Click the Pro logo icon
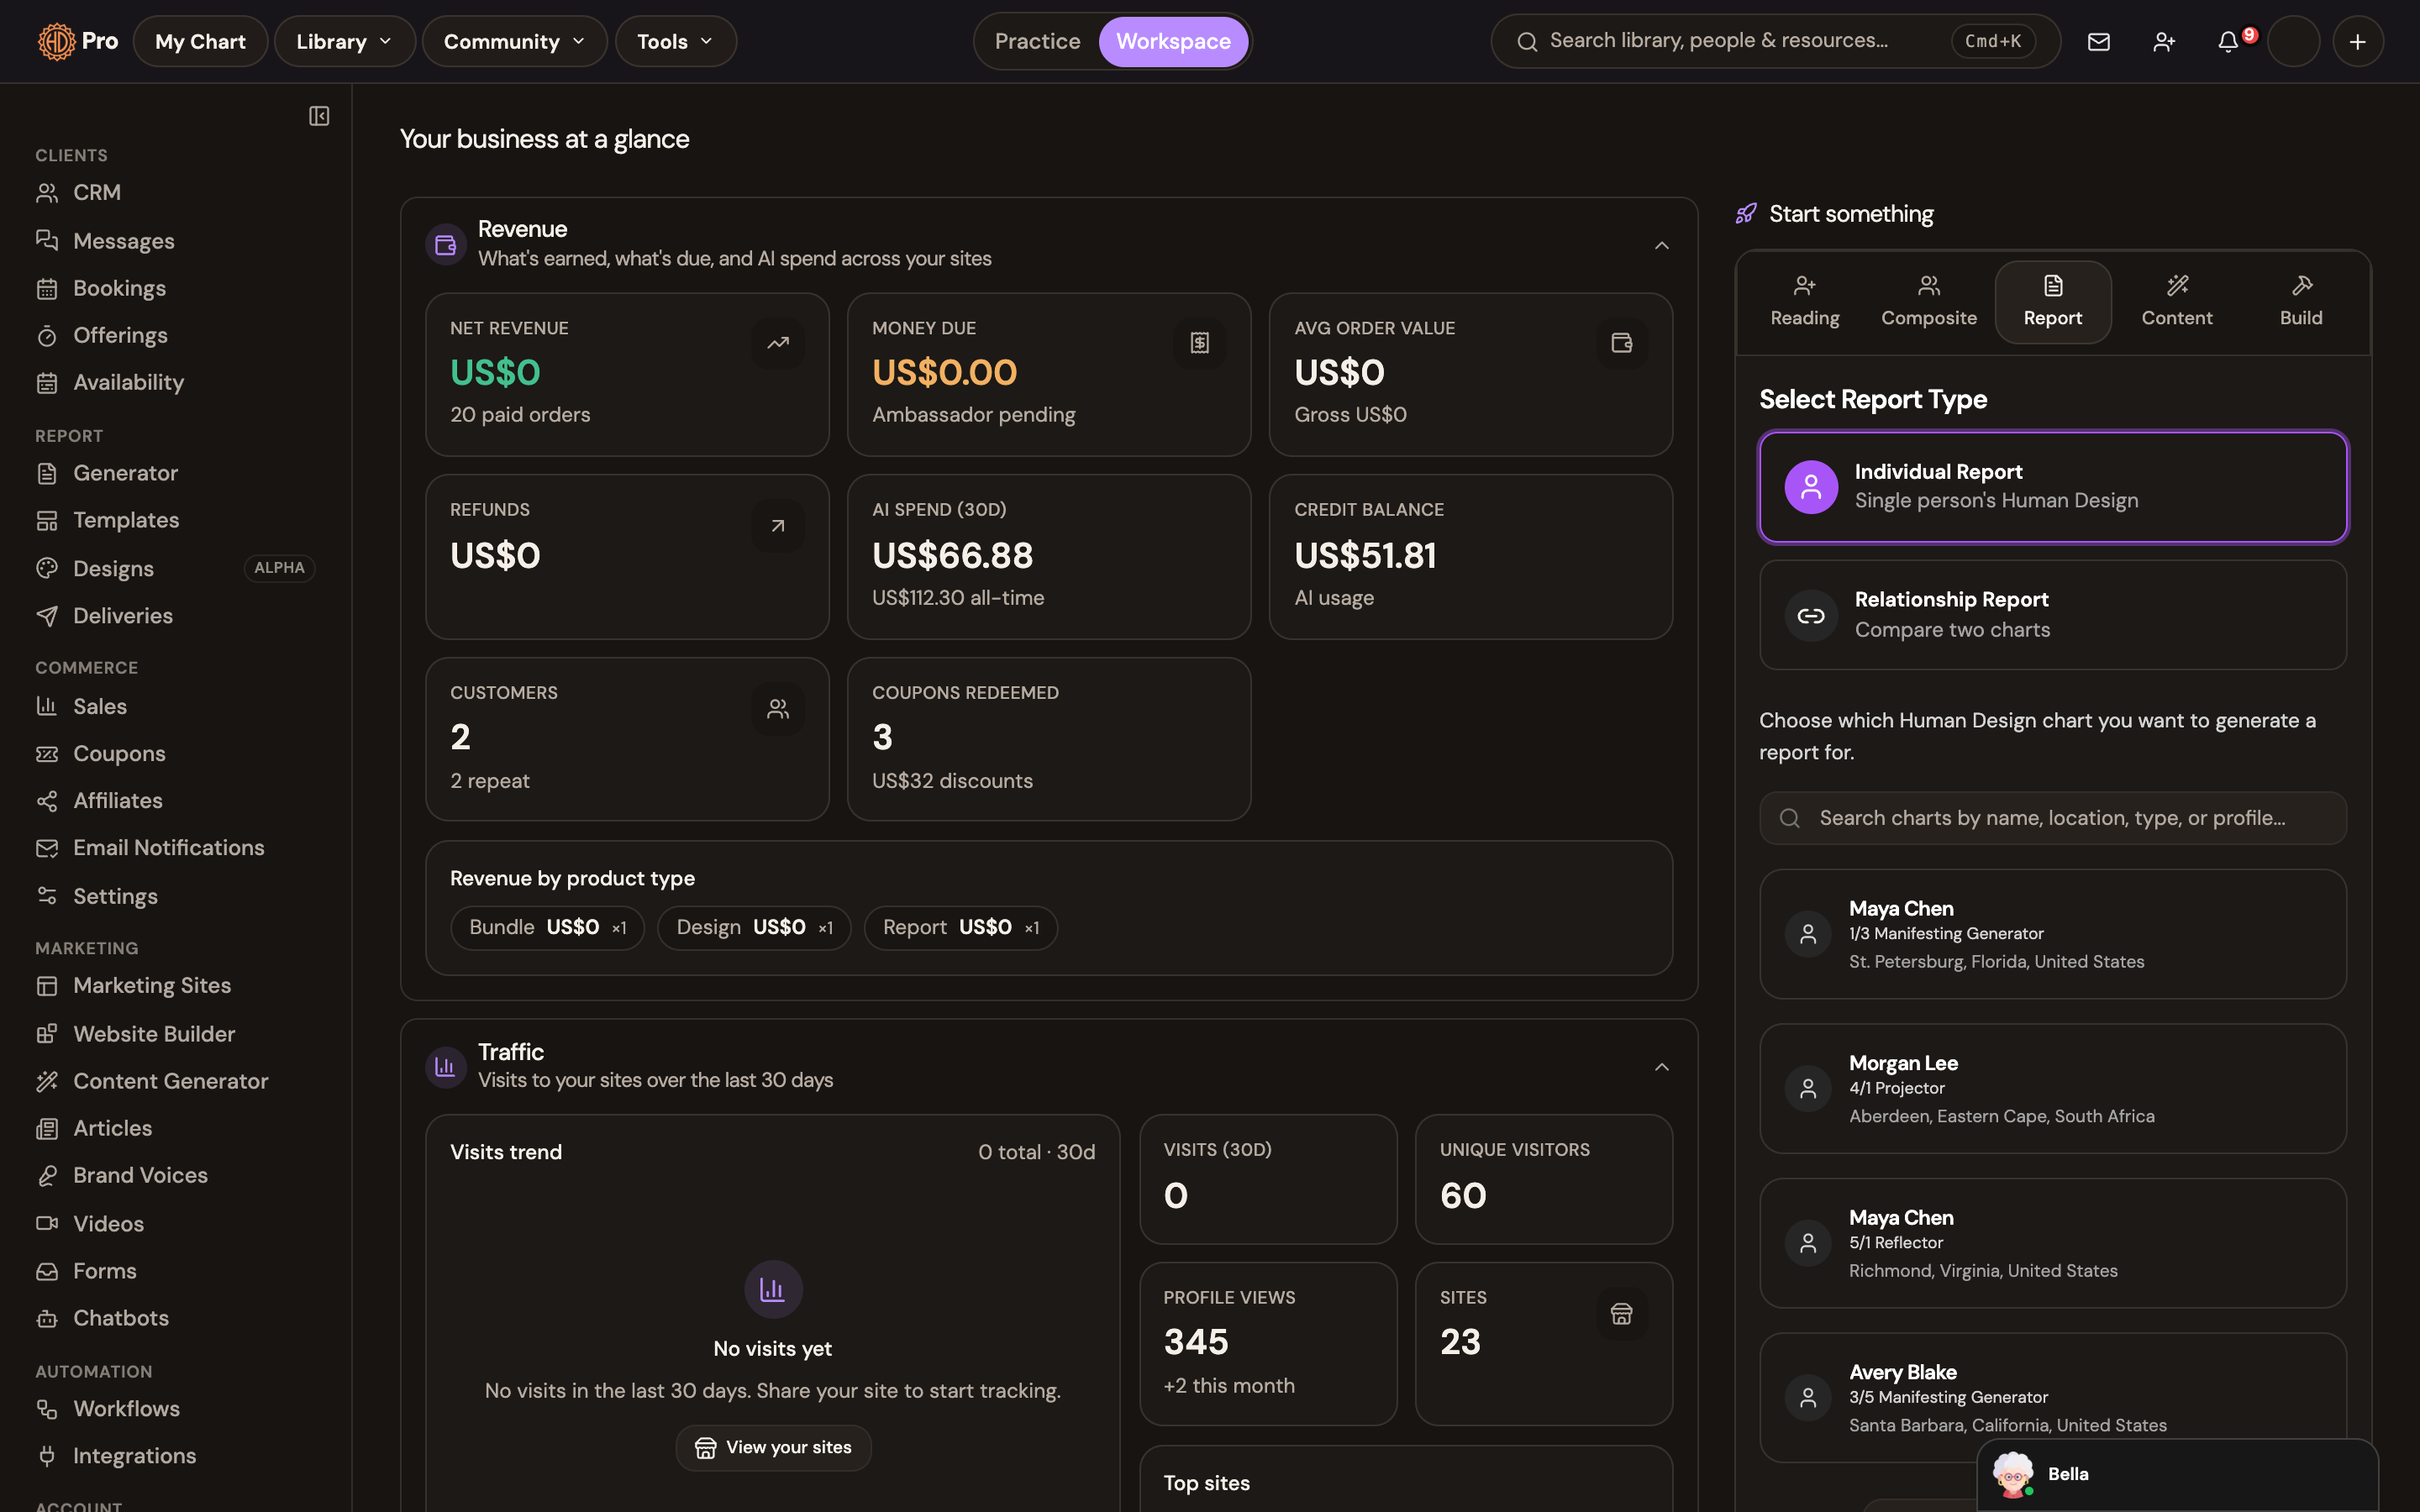Image resolution: width=2420 pixels, height=1512 pixels. pos(57,42)
